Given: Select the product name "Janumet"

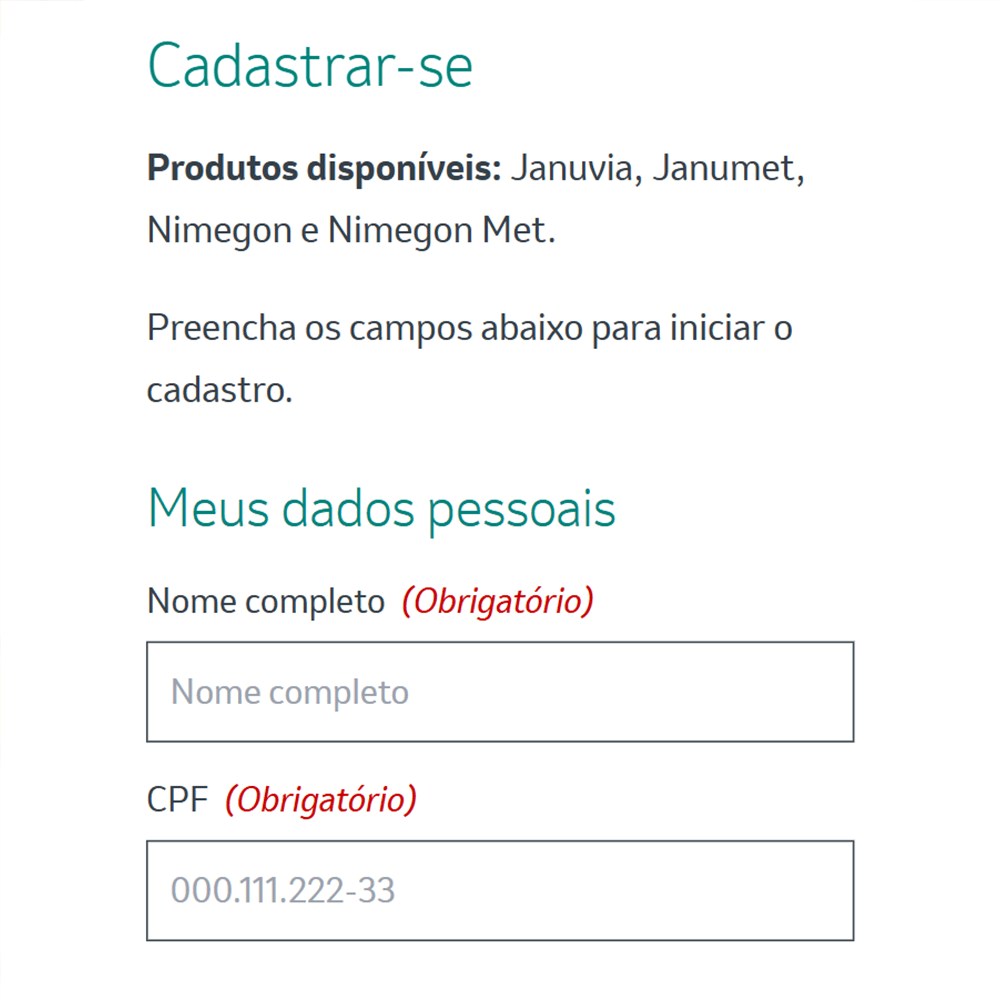Looking at the screenshot, I should click(728, 169).
